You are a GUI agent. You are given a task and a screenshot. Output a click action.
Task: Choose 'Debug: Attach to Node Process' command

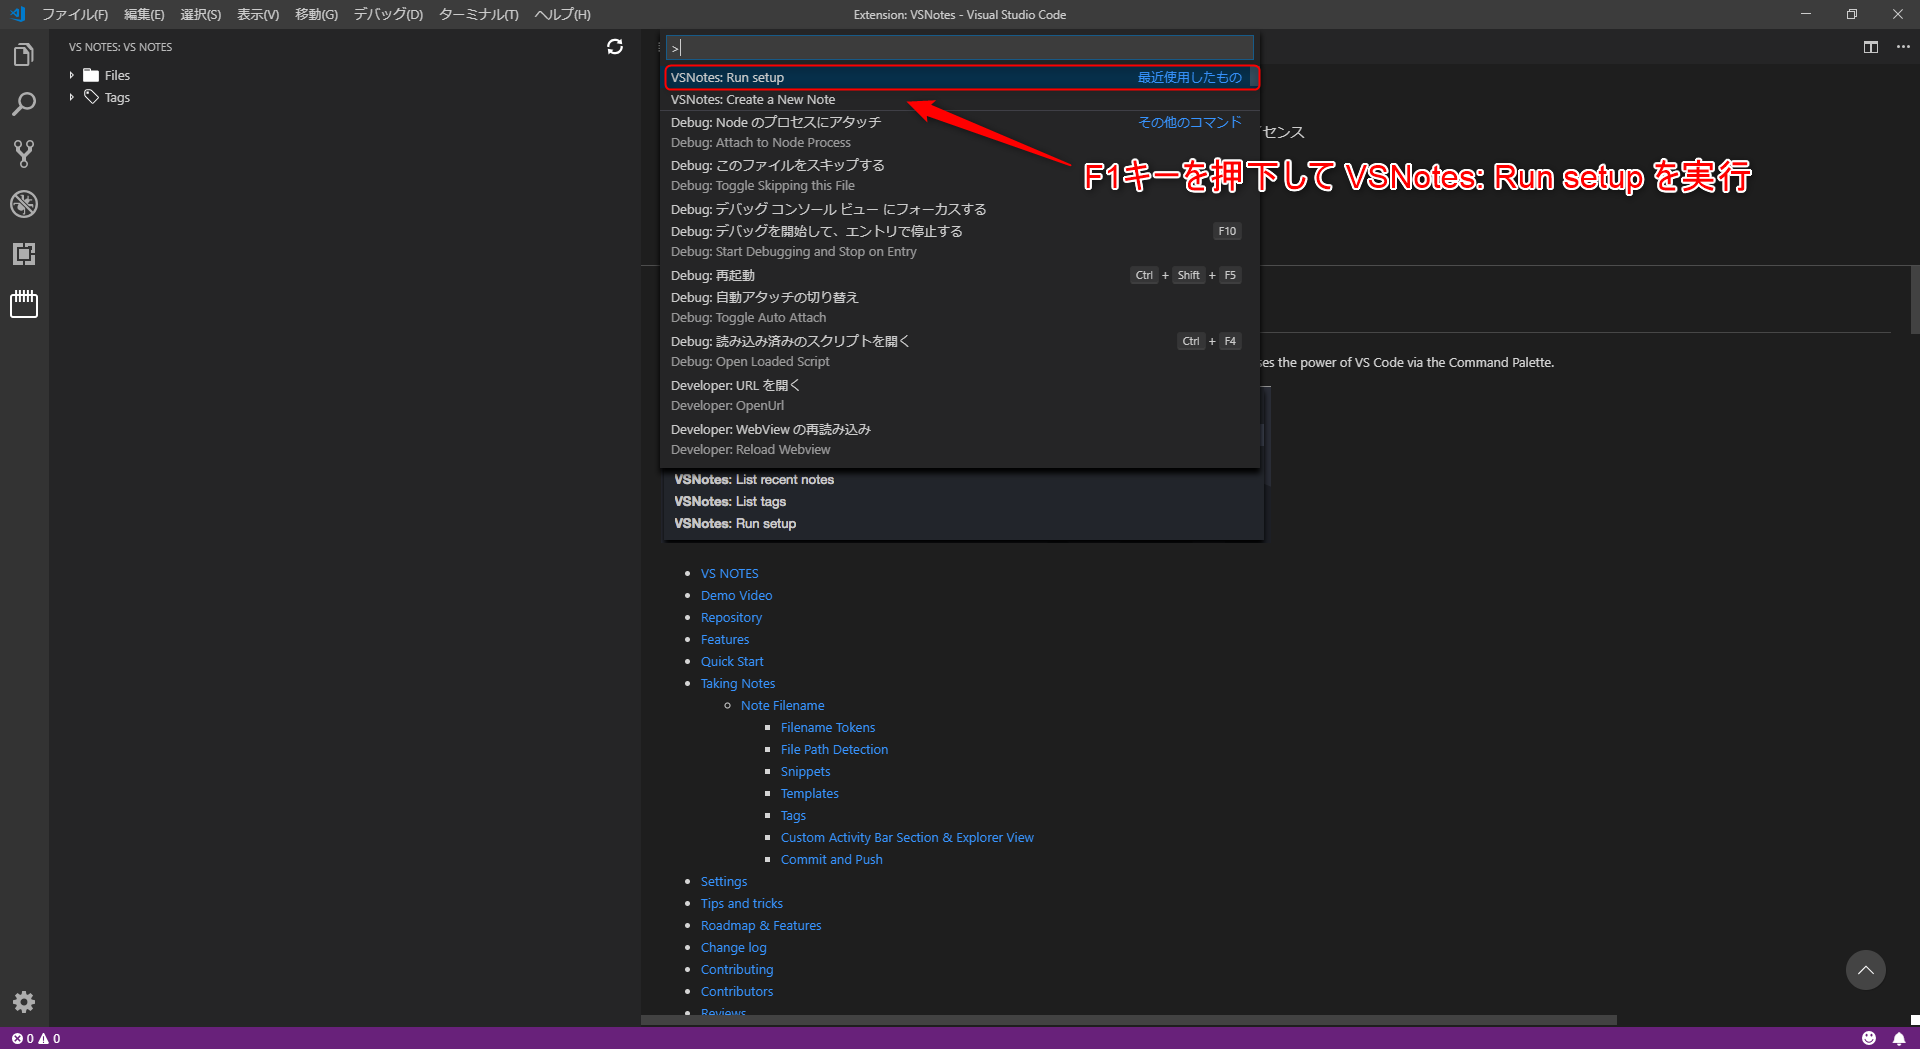[x=960, y=132]
